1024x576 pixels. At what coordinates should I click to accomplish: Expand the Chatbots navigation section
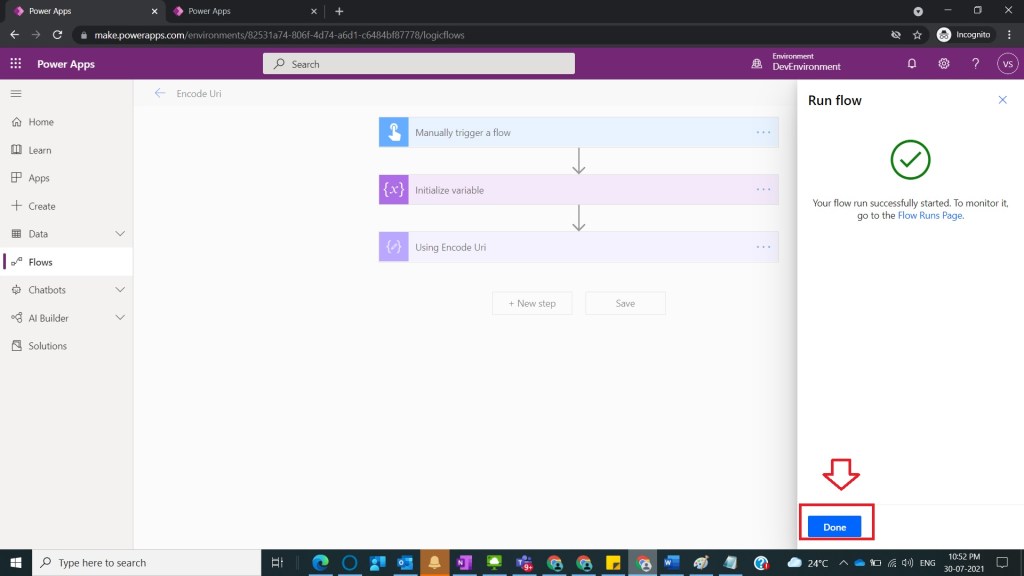(x=120, y=290)
